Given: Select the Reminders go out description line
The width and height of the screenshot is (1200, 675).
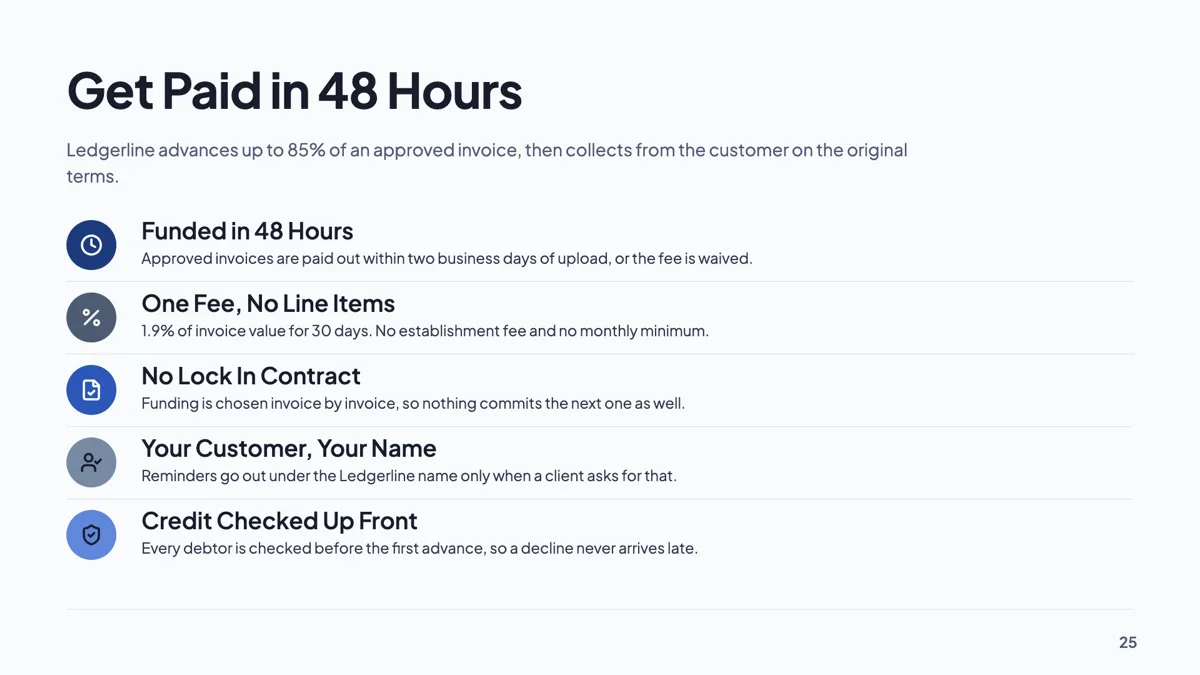Looking at the screenshot, I should click(409, 476).
